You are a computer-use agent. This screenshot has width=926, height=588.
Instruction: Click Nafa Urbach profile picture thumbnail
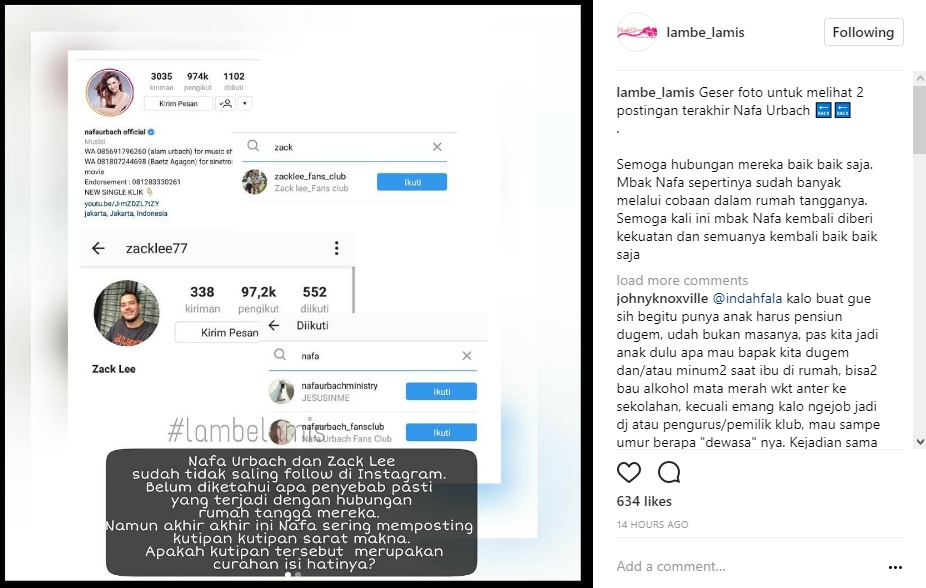pyautogui.click(x=110, y=92)
